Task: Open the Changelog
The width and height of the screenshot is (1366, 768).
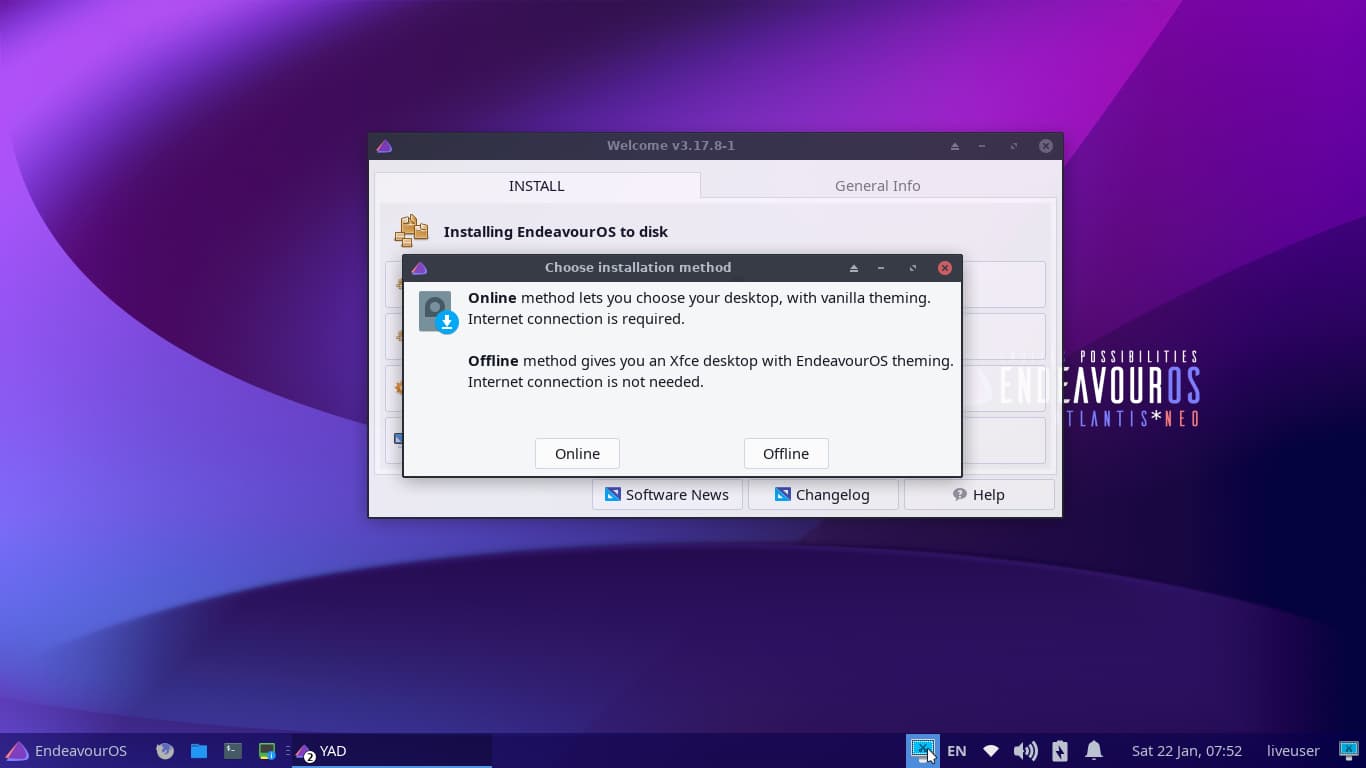Action: click(822, 495)
